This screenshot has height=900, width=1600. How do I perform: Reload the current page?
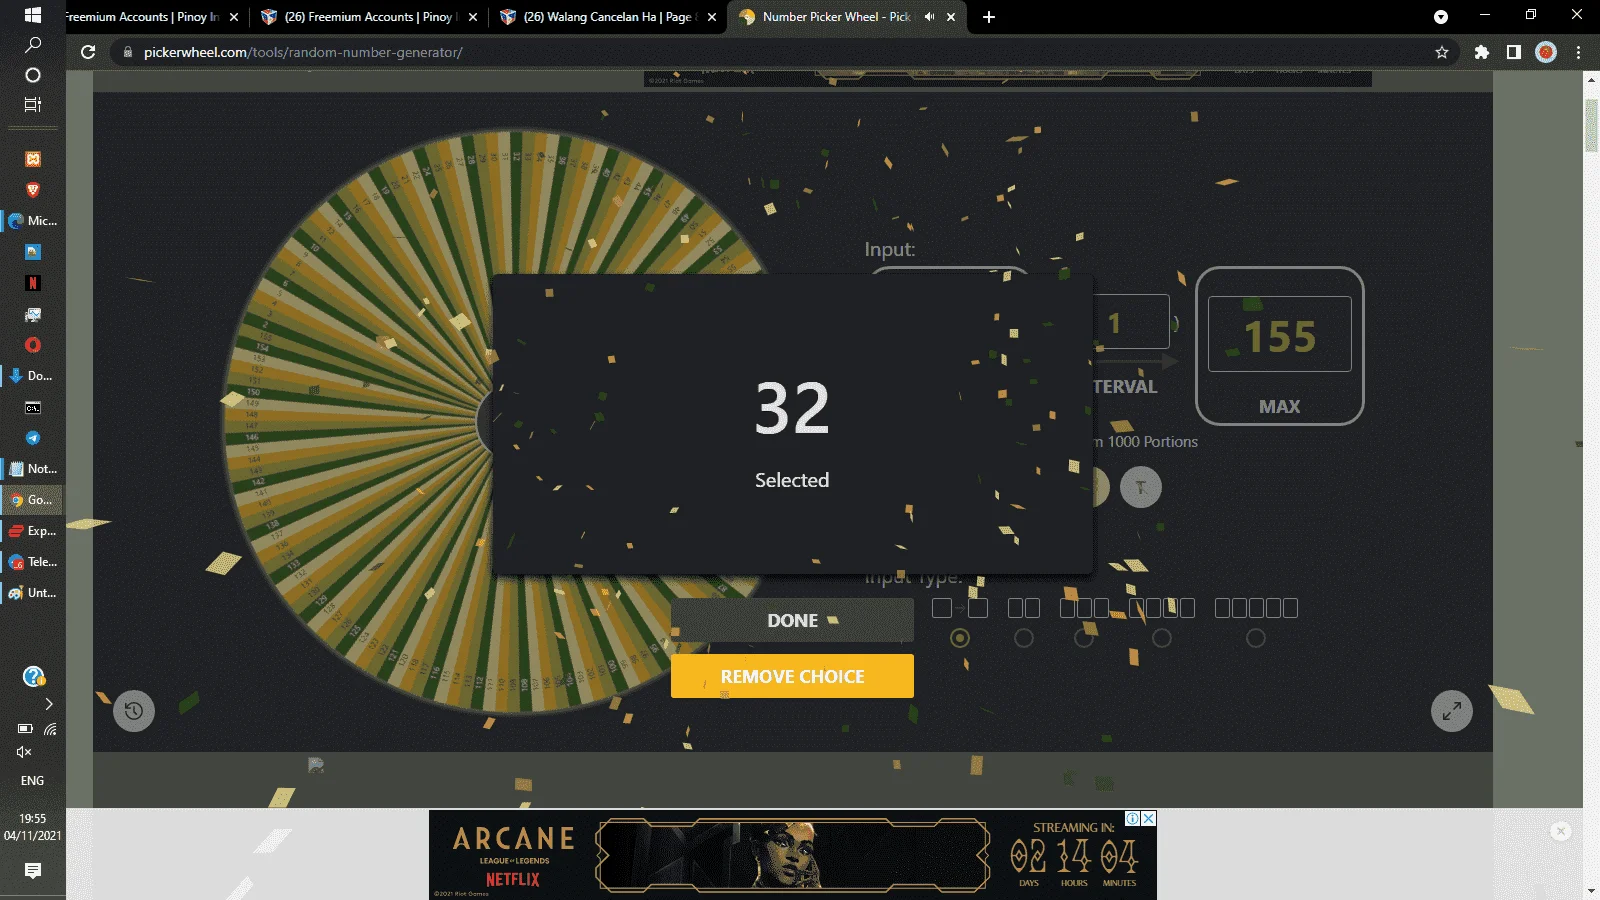[x=88, y=52]
